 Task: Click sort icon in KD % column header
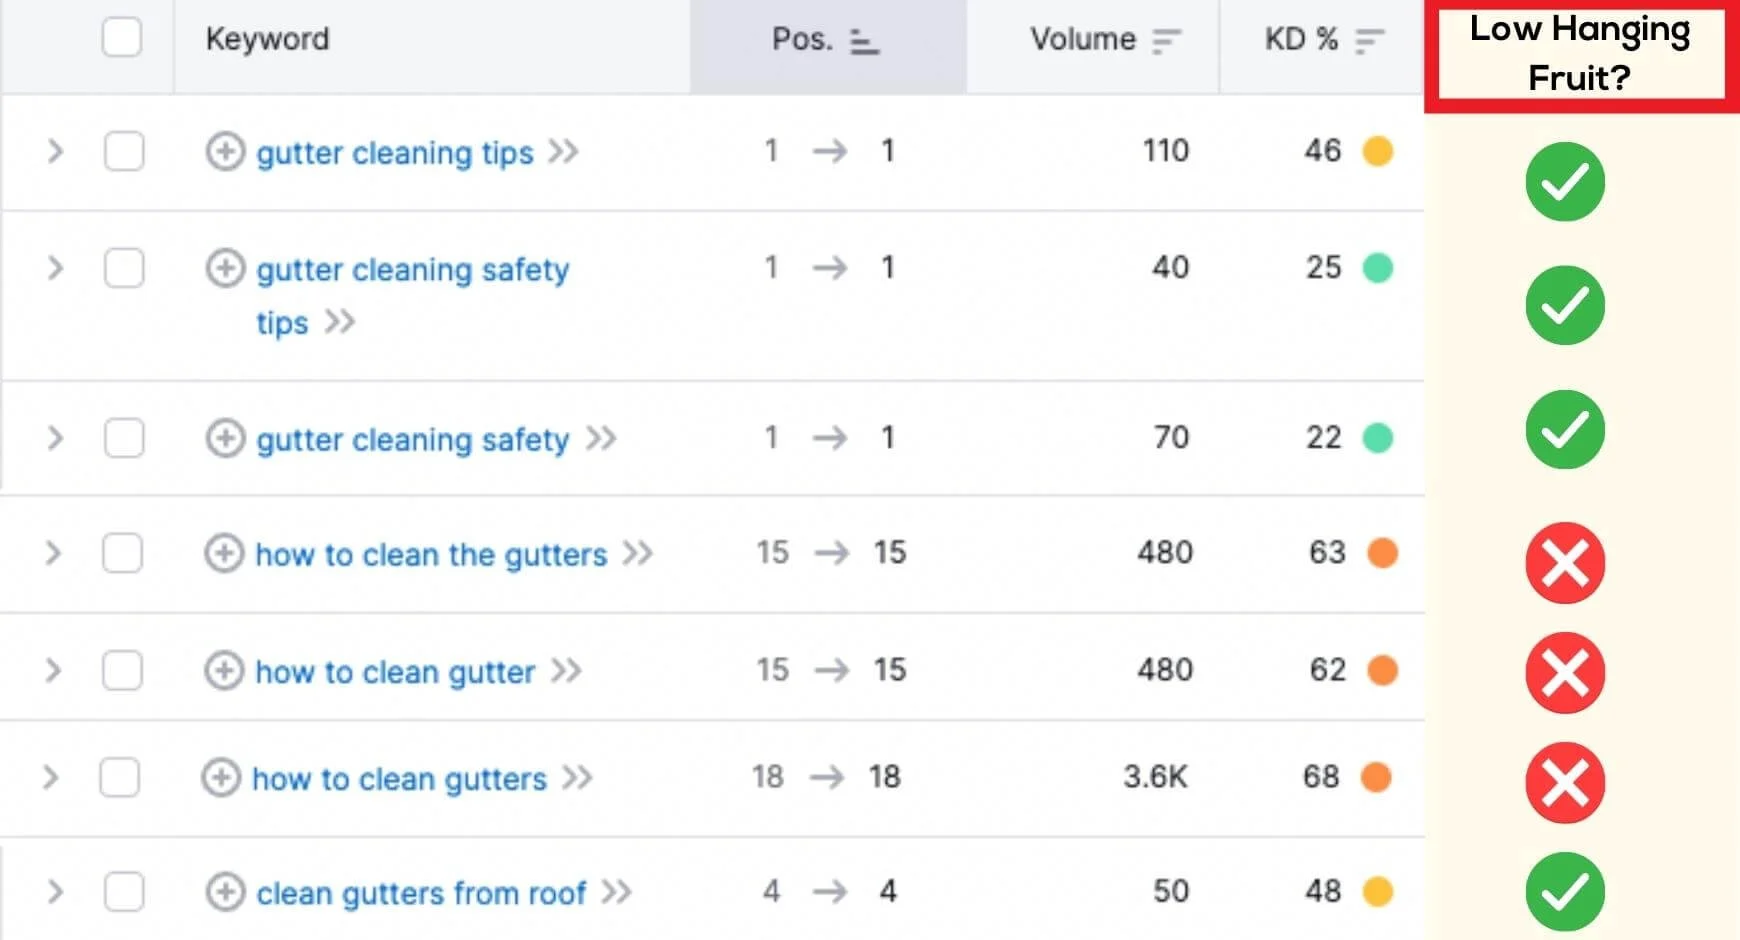[x=1369, y=41]
